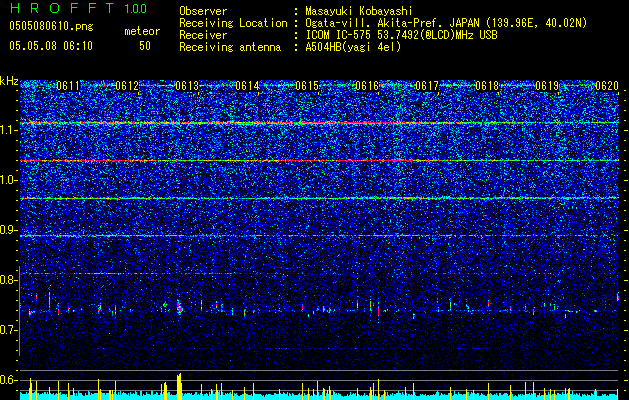Click the 'meteor' count label
The image size is (629, 400).
click(142, 31)
